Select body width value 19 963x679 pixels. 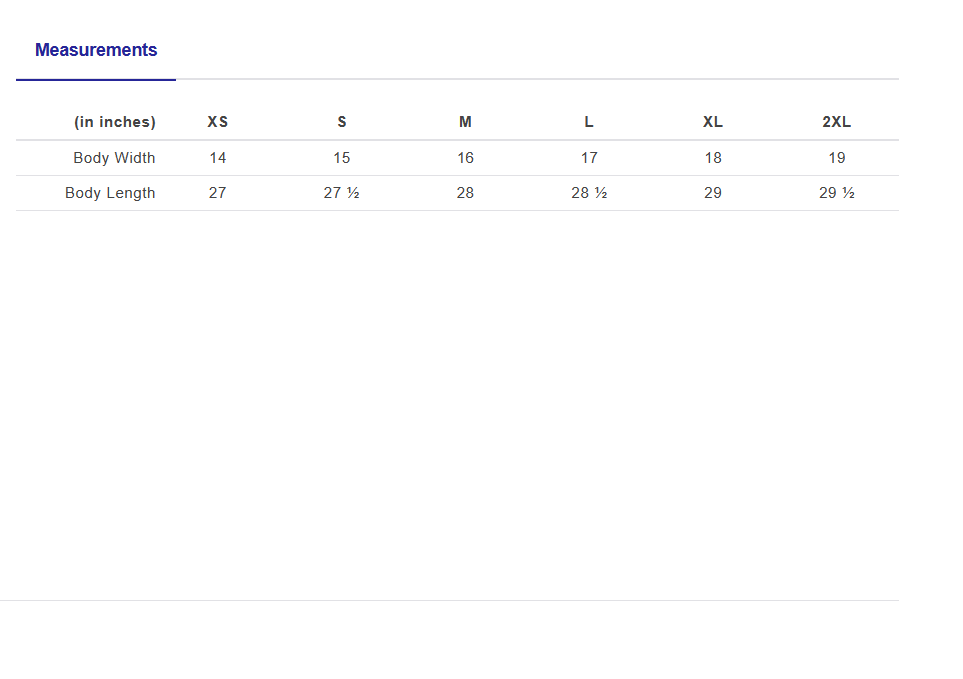(837, 158)
